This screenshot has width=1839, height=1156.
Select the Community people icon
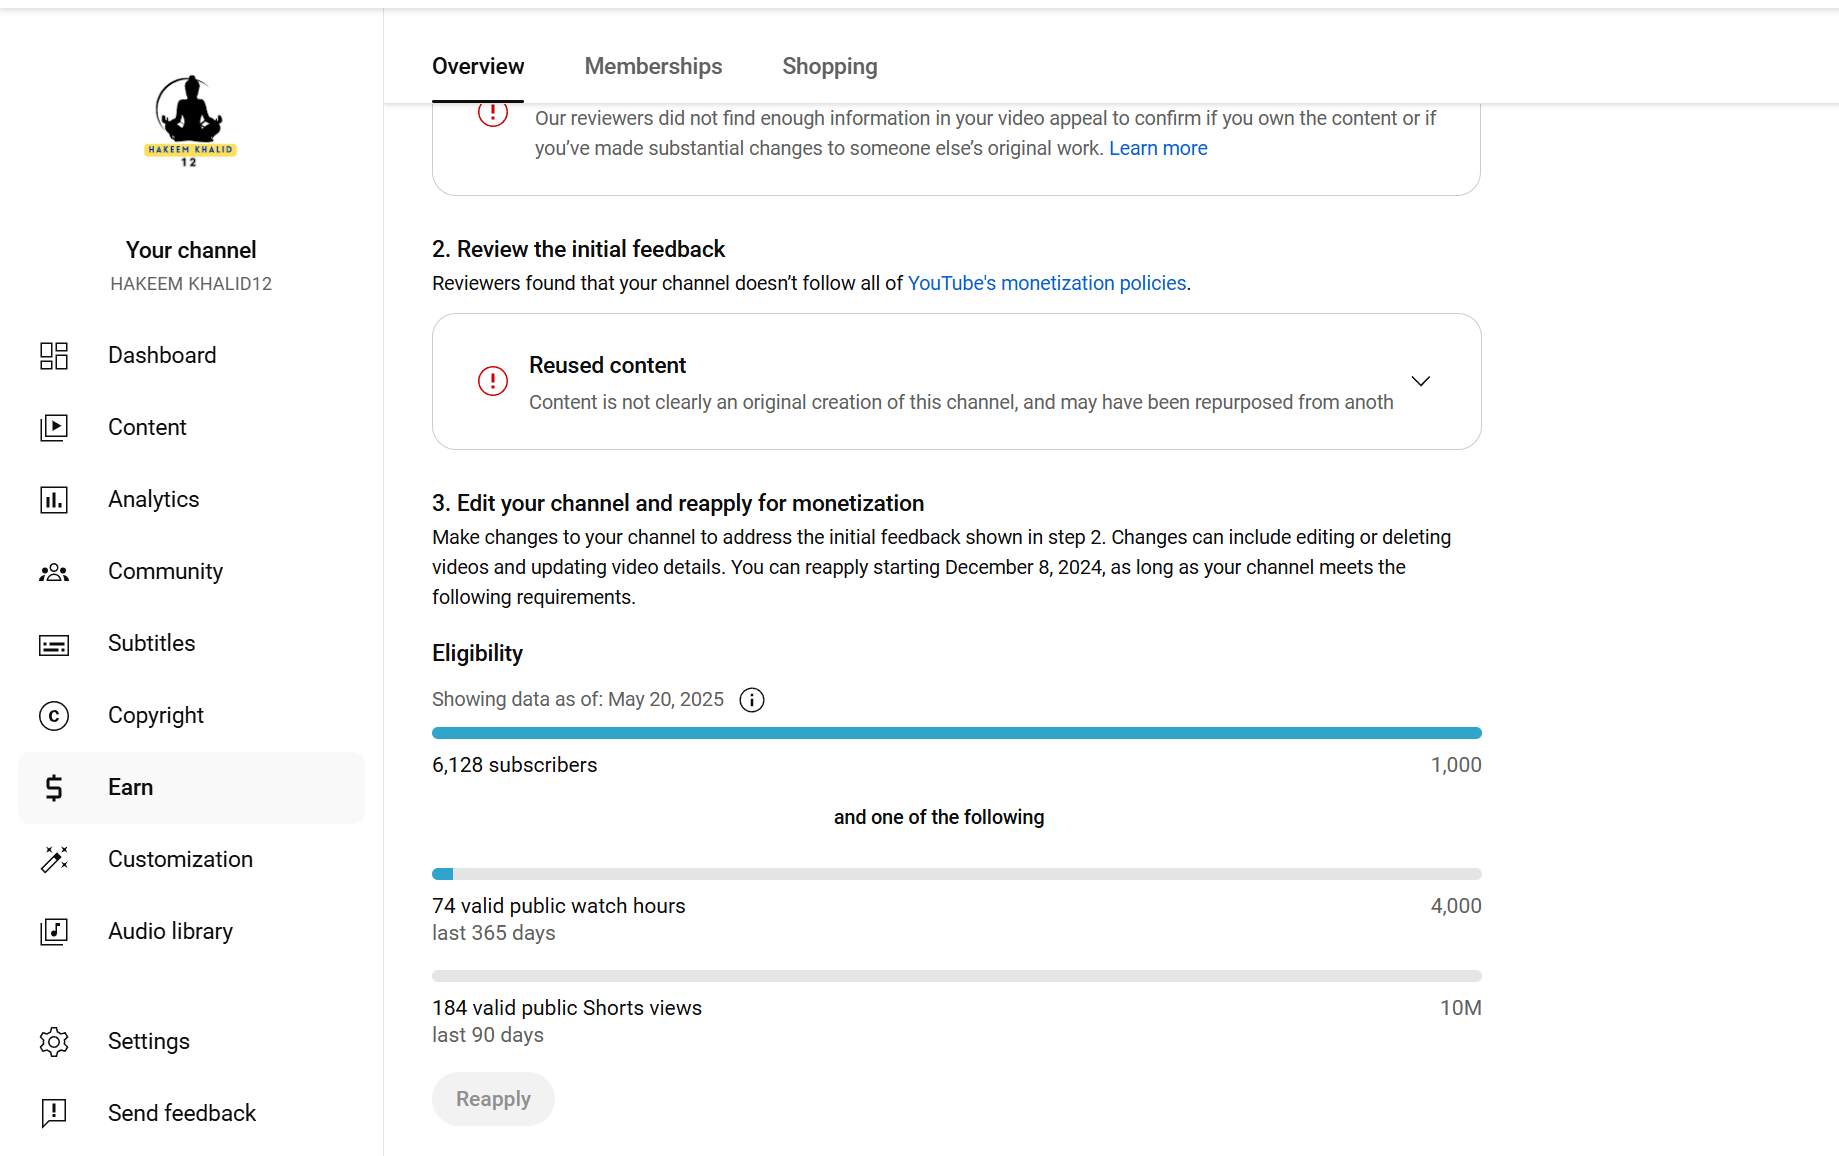[54, 572]
